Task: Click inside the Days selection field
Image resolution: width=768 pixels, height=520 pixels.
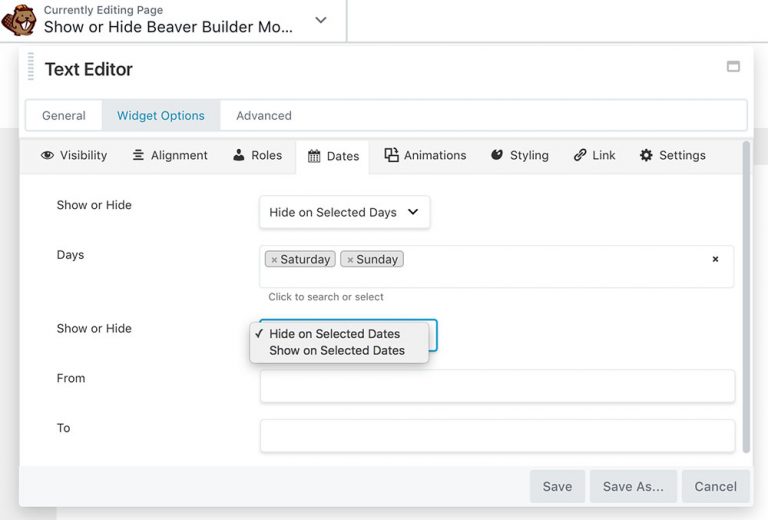Action: 497,266
